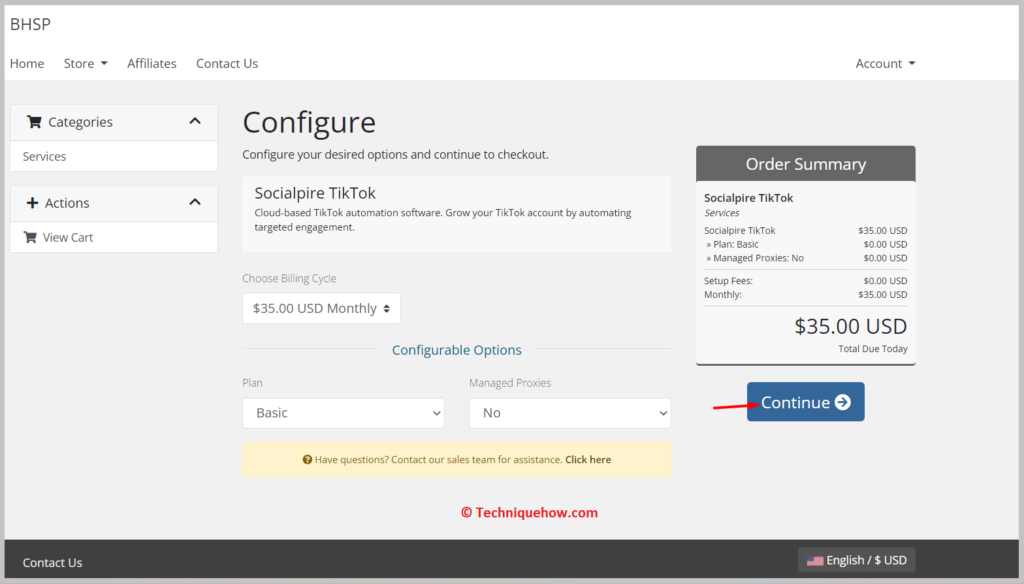
Task: Click the plus icon beside Actions
Action: [32, 203]
